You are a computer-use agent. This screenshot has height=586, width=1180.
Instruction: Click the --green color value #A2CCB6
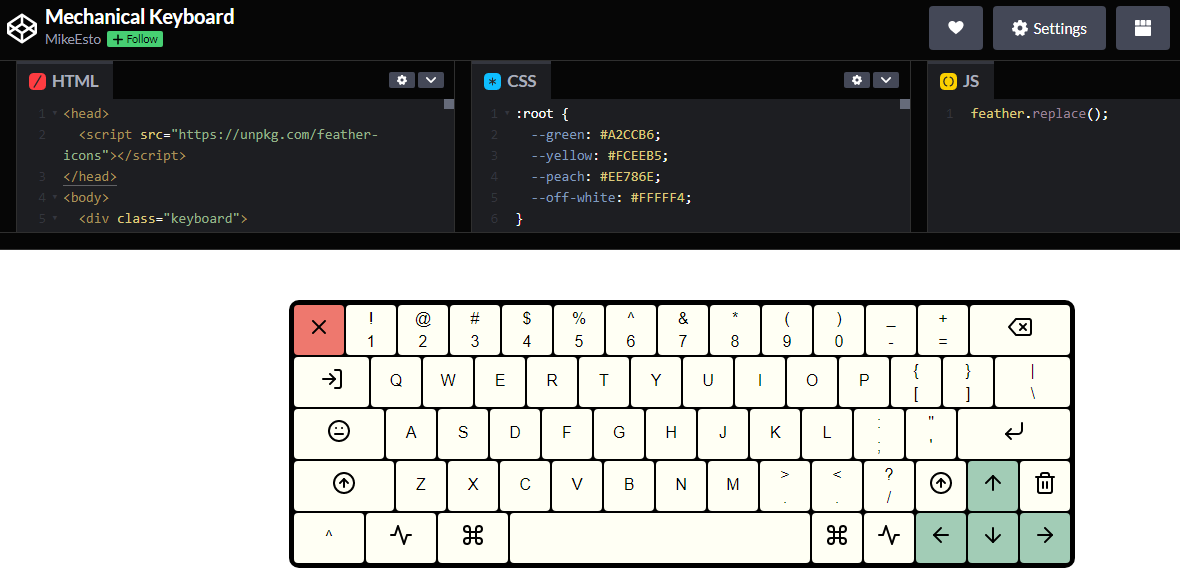(x=628, y=135)
